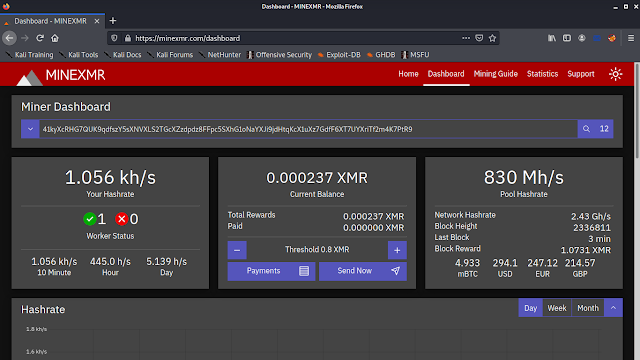
Task: Open the Firefox hamburger menu
Action: [631, 38]
